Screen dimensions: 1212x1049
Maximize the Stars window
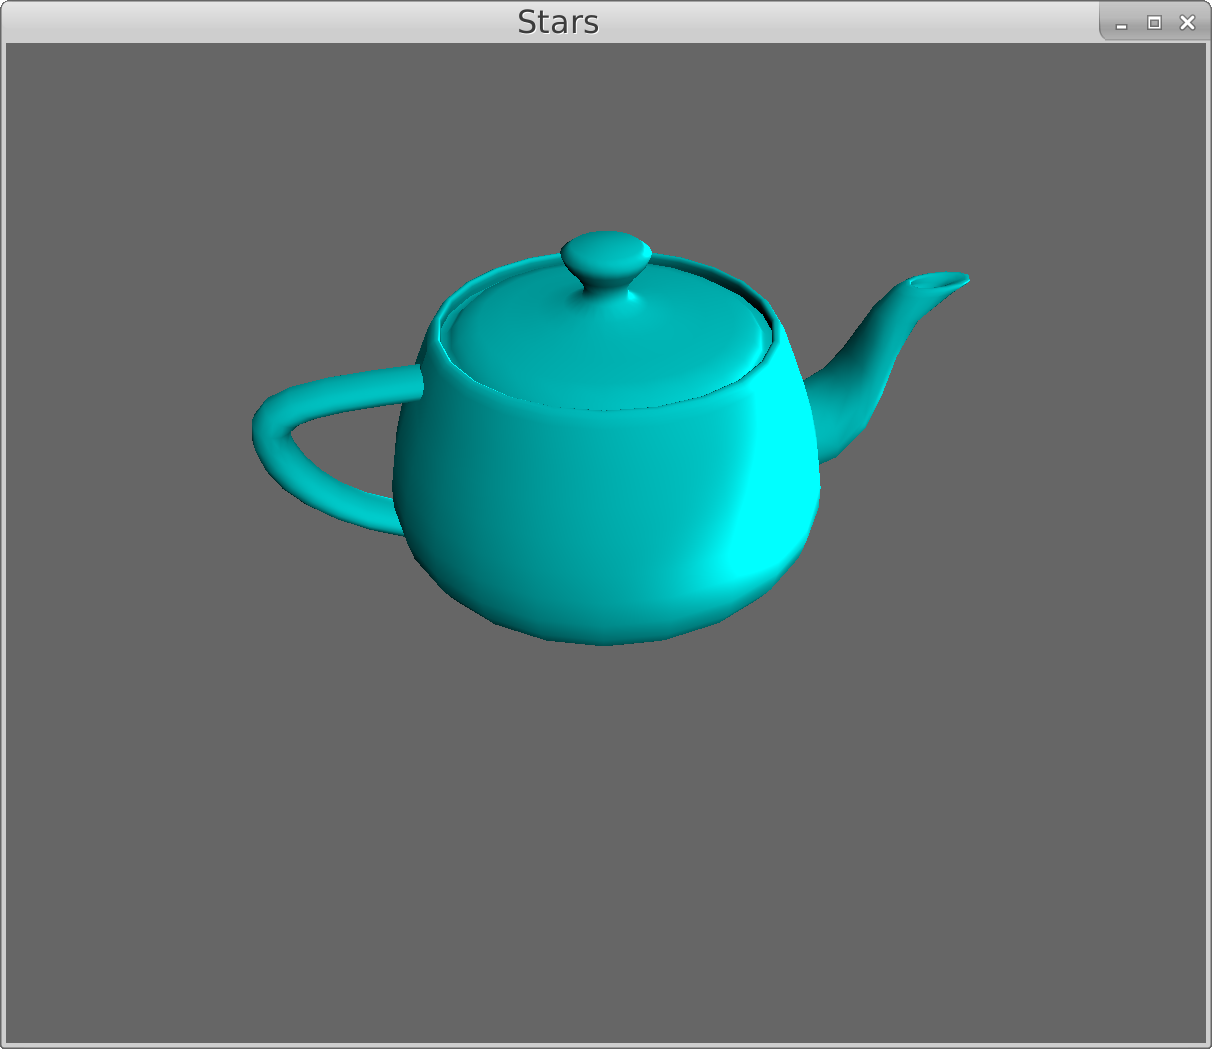(1154, 23)
